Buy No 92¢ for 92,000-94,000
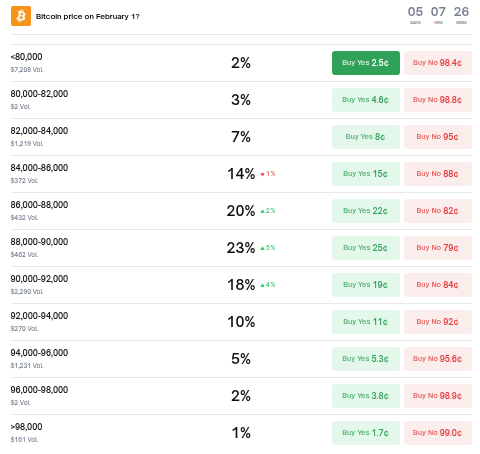 pyautogui.click(x=438, y=322)
